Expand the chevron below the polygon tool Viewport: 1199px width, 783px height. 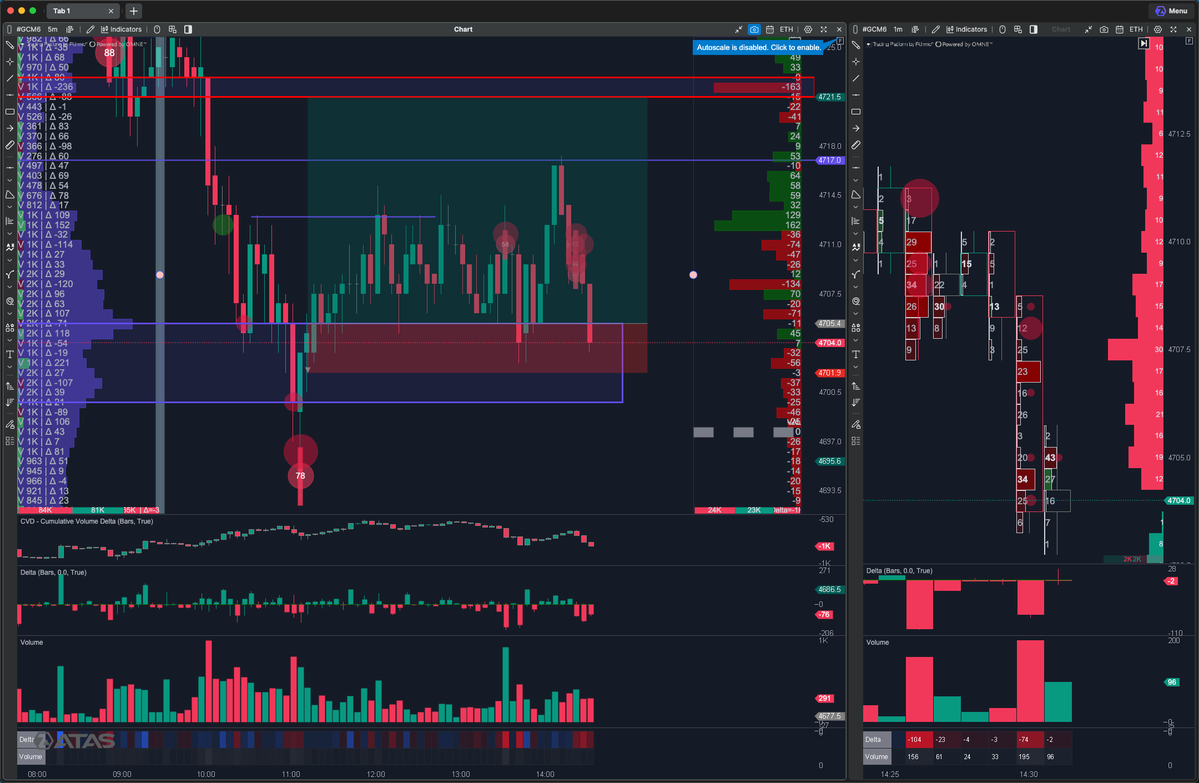(x=9, y=208)
